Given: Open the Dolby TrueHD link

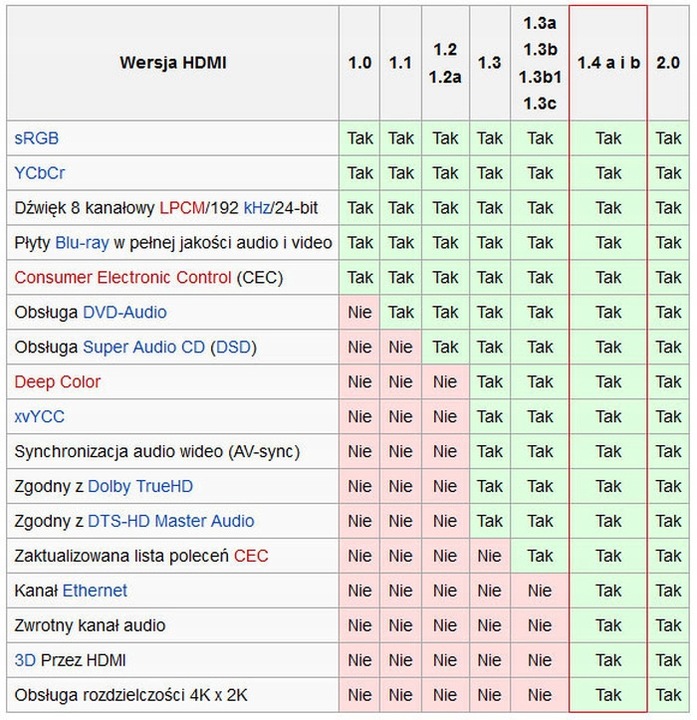Looking at the screenshot, I should pyautogui.click(x=141, y=486).
